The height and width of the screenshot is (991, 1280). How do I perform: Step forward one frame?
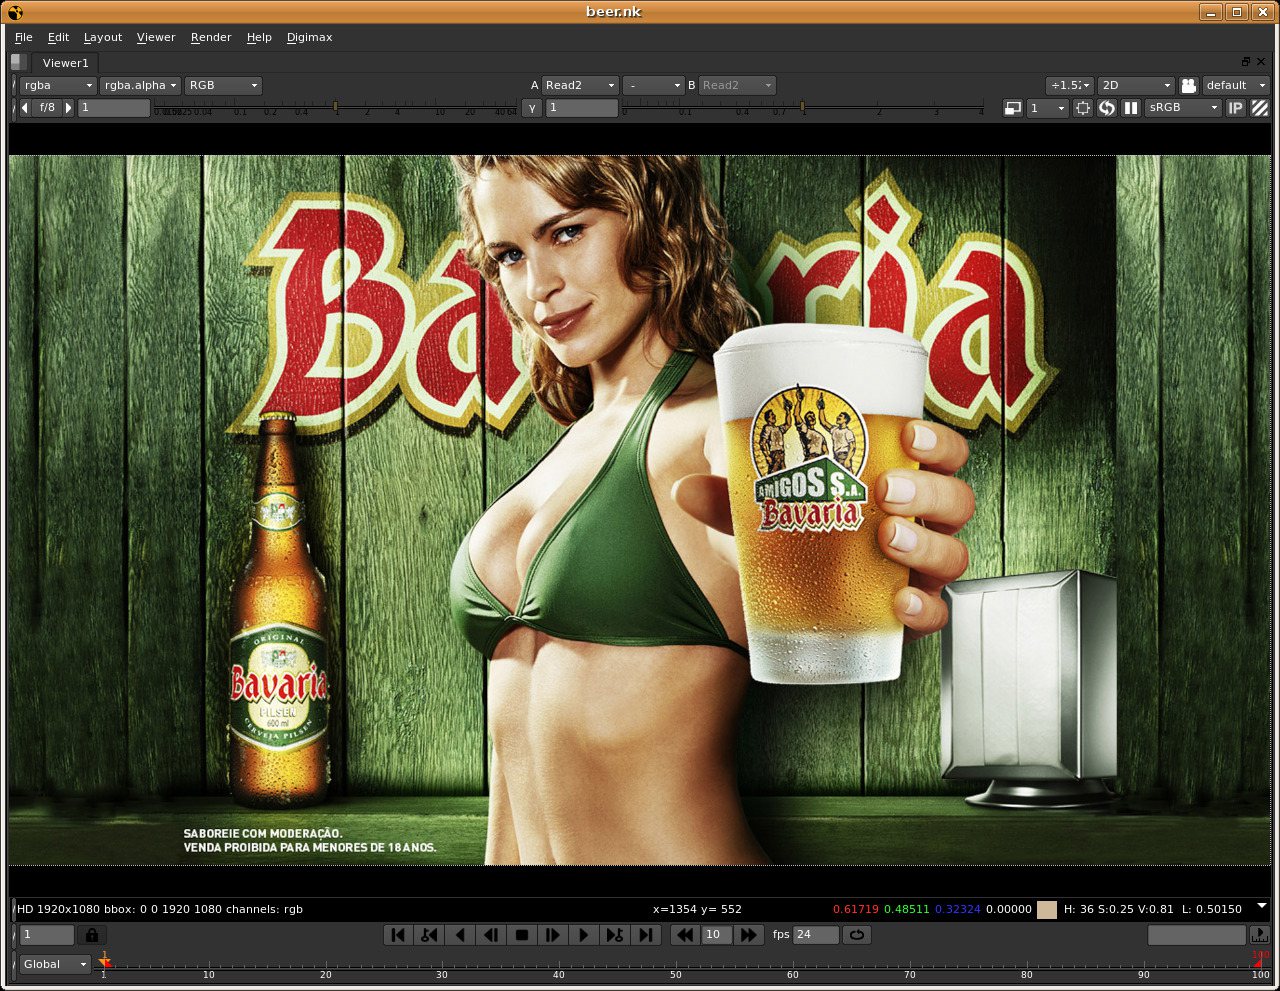click(x=552, y=935)
